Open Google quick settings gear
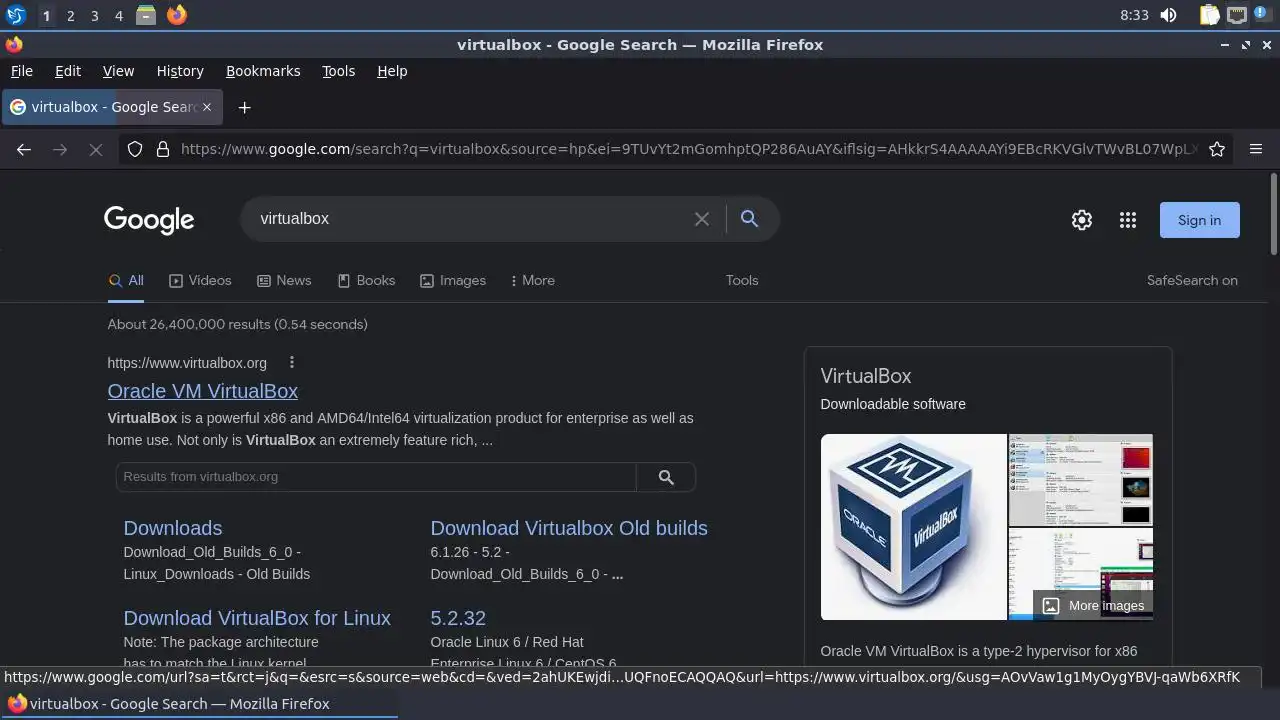 point(1082,220)
